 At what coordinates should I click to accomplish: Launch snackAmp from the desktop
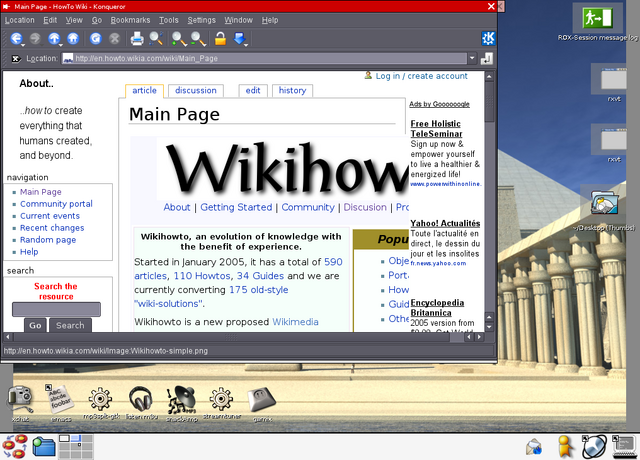(x=182, y=402)
